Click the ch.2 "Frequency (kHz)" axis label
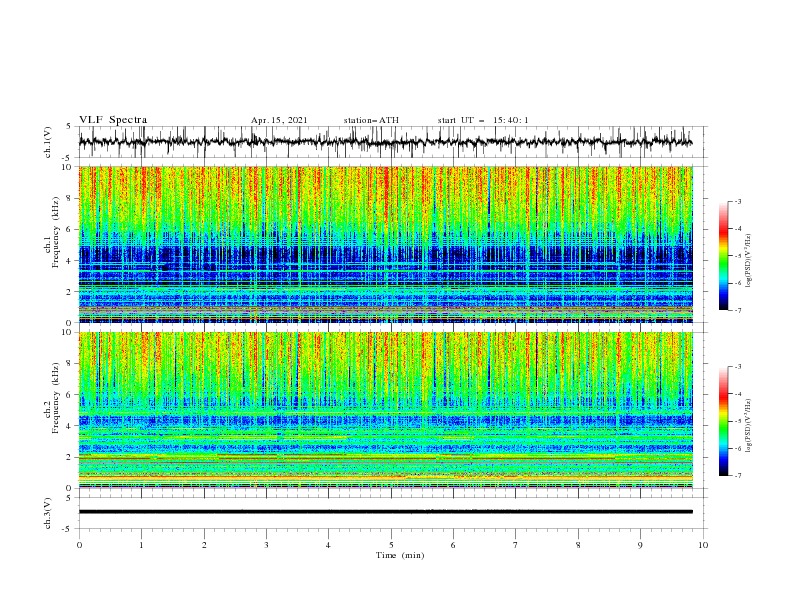This screenshot has width=792, height=612. pyautogui.click(x=55, y=398)
